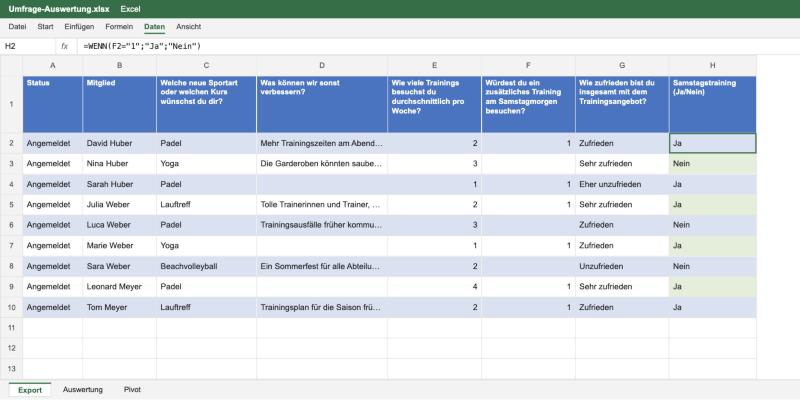Click 'Tolle Trainerinnen und Trainer' cell
Screen dimensions: 800x400
point(322,205)
